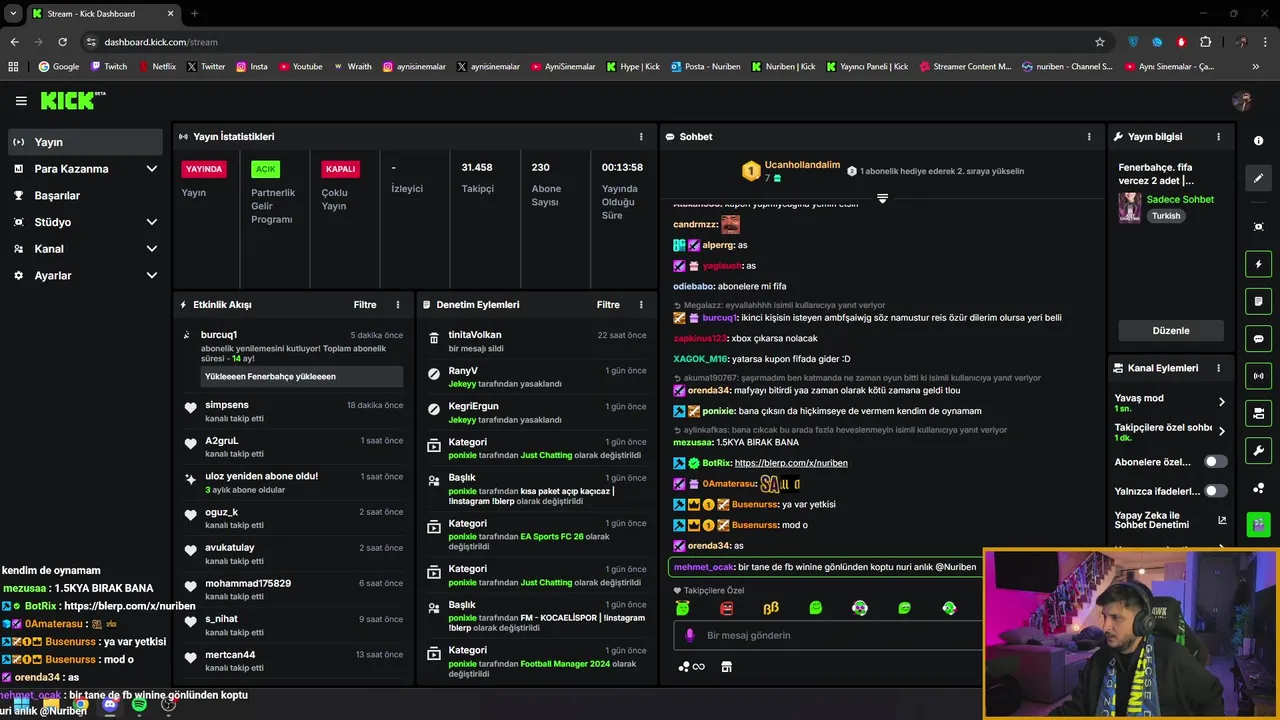Image resolution: width=1280 pixels, height=720 pixels.
Task: Click the purple microphone icon in message box
Action: coord(689,636)
